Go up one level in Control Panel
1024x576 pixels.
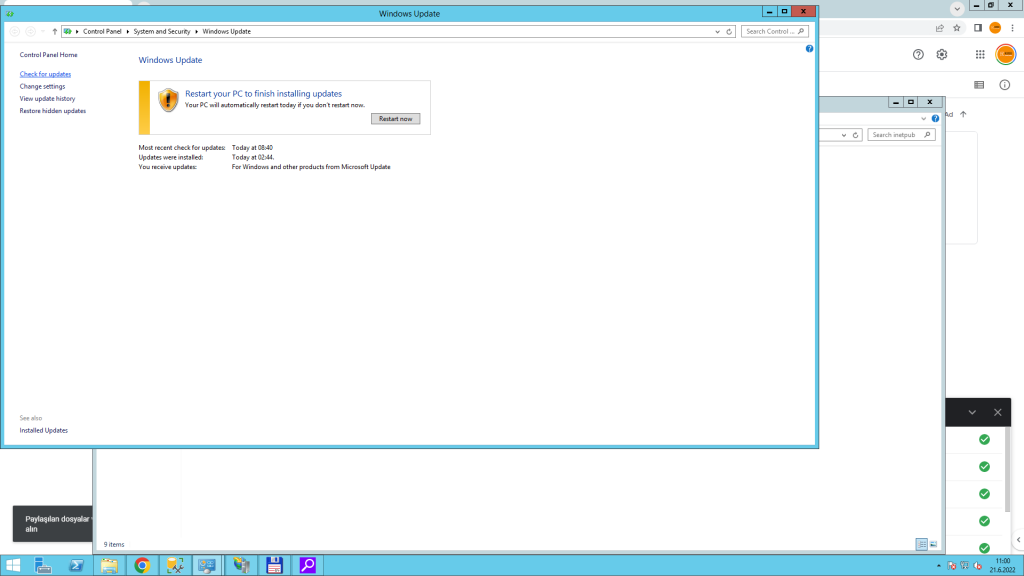point(55,31)
